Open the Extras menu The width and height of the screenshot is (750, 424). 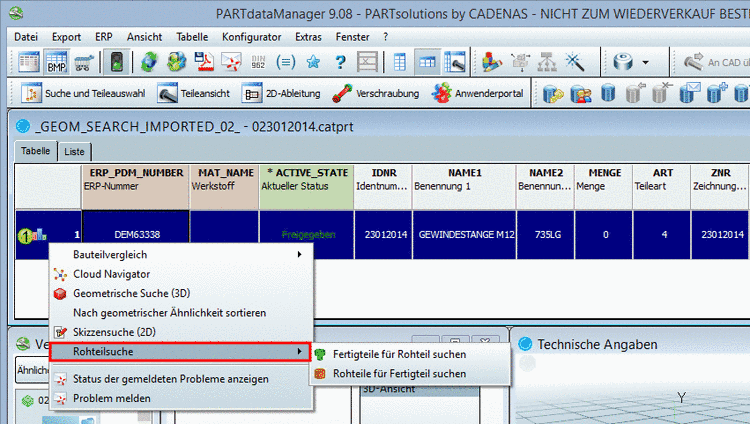point(308,37)
